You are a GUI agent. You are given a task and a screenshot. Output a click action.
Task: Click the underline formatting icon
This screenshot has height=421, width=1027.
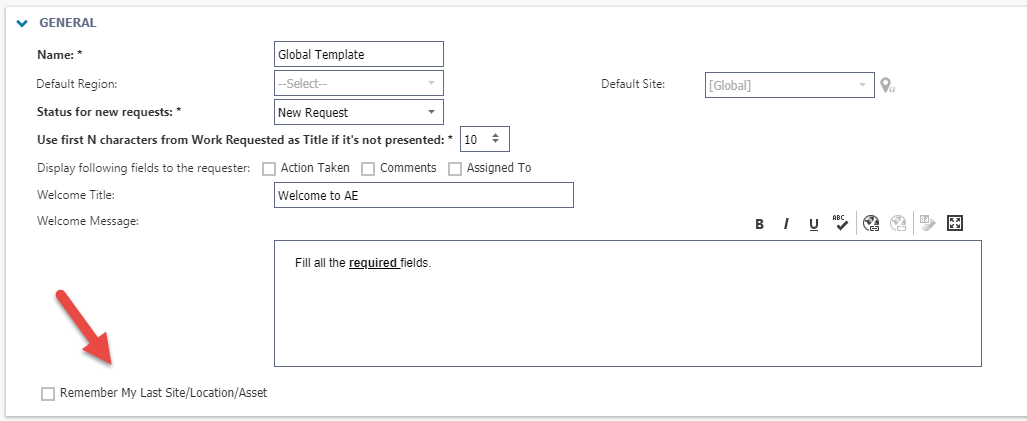[x=813, y=224]
